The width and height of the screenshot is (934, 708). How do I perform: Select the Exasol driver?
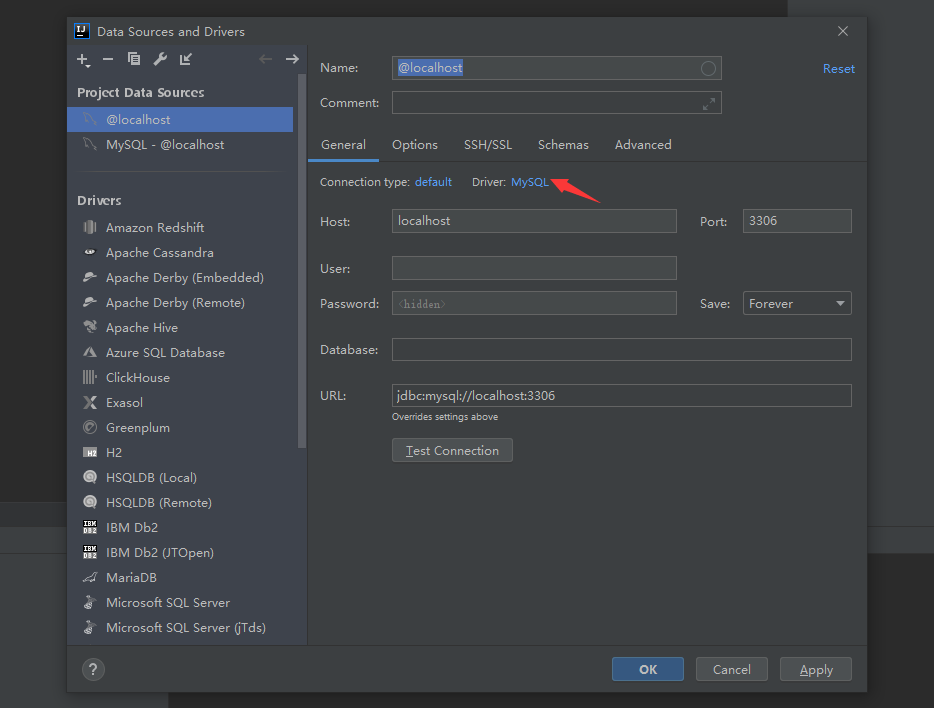pos(182,403)
